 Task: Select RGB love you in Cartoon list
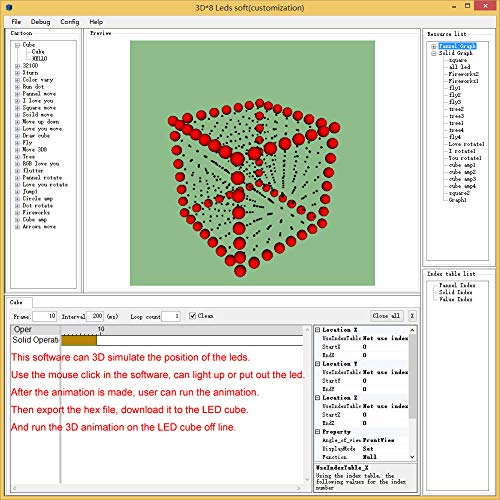(41, 164)
